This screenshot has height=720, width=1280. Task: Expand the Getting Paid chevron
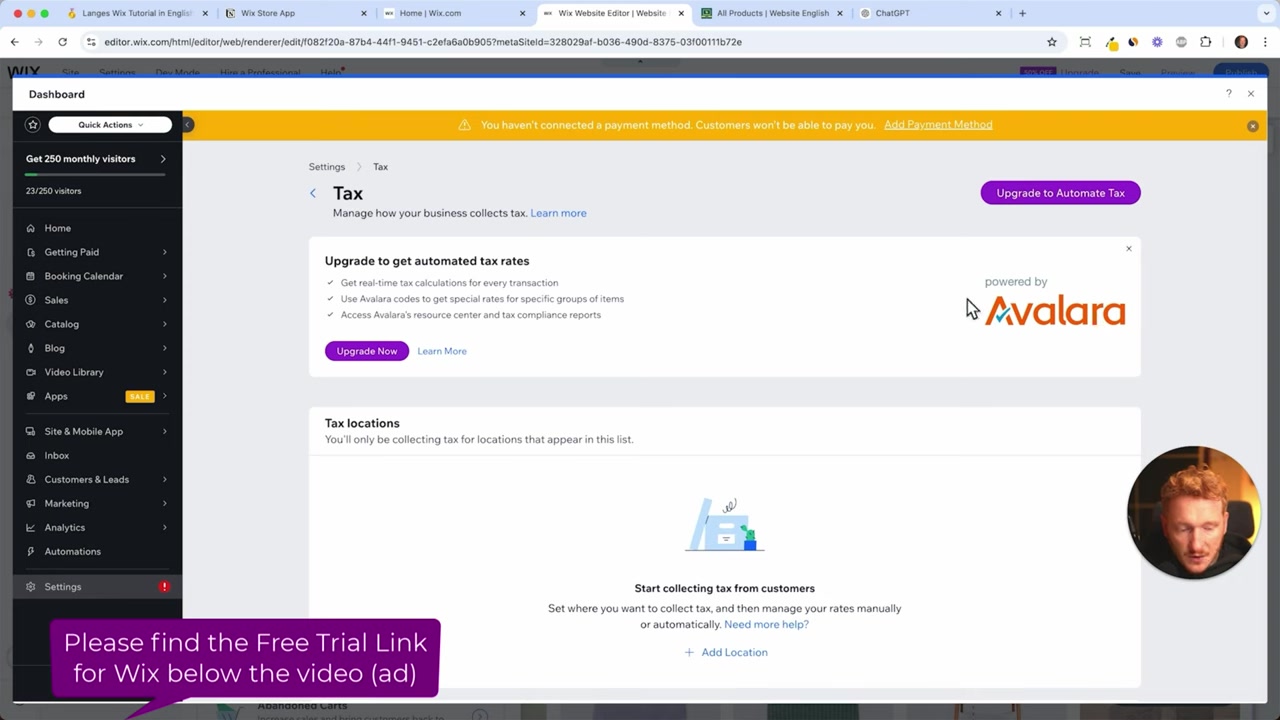(164, 252)
